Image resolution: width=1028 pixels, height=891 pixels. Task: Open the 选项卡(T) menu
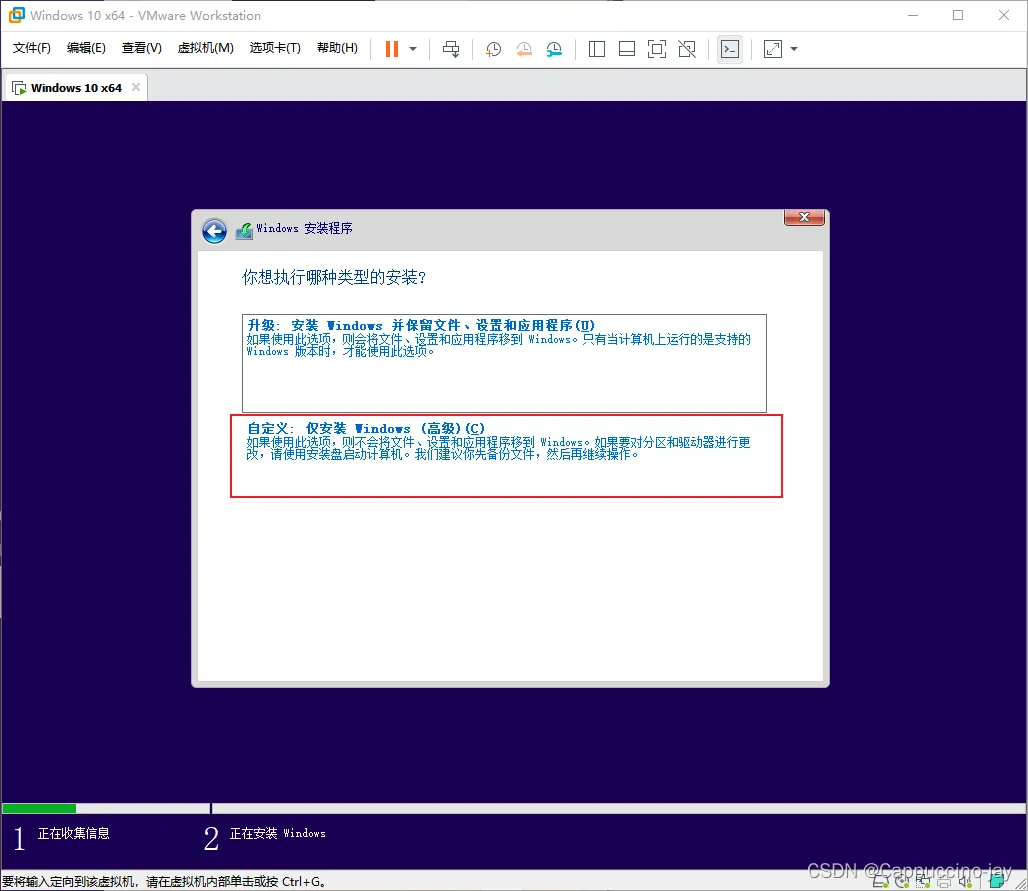click(x=275, y=48)
